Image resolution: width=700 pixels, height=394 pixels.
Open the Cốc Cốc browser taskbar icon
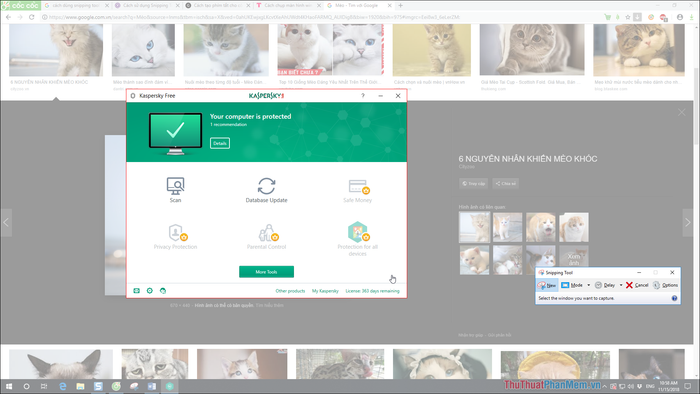(116, 386)
